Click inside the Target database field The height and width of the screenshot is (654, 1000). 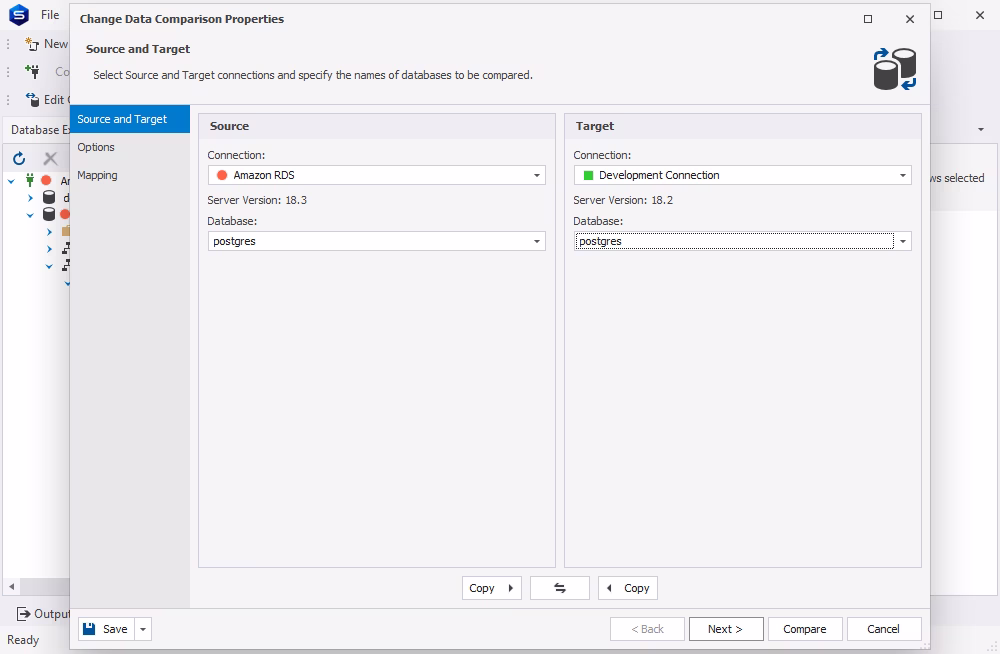(x=734, y=241)
